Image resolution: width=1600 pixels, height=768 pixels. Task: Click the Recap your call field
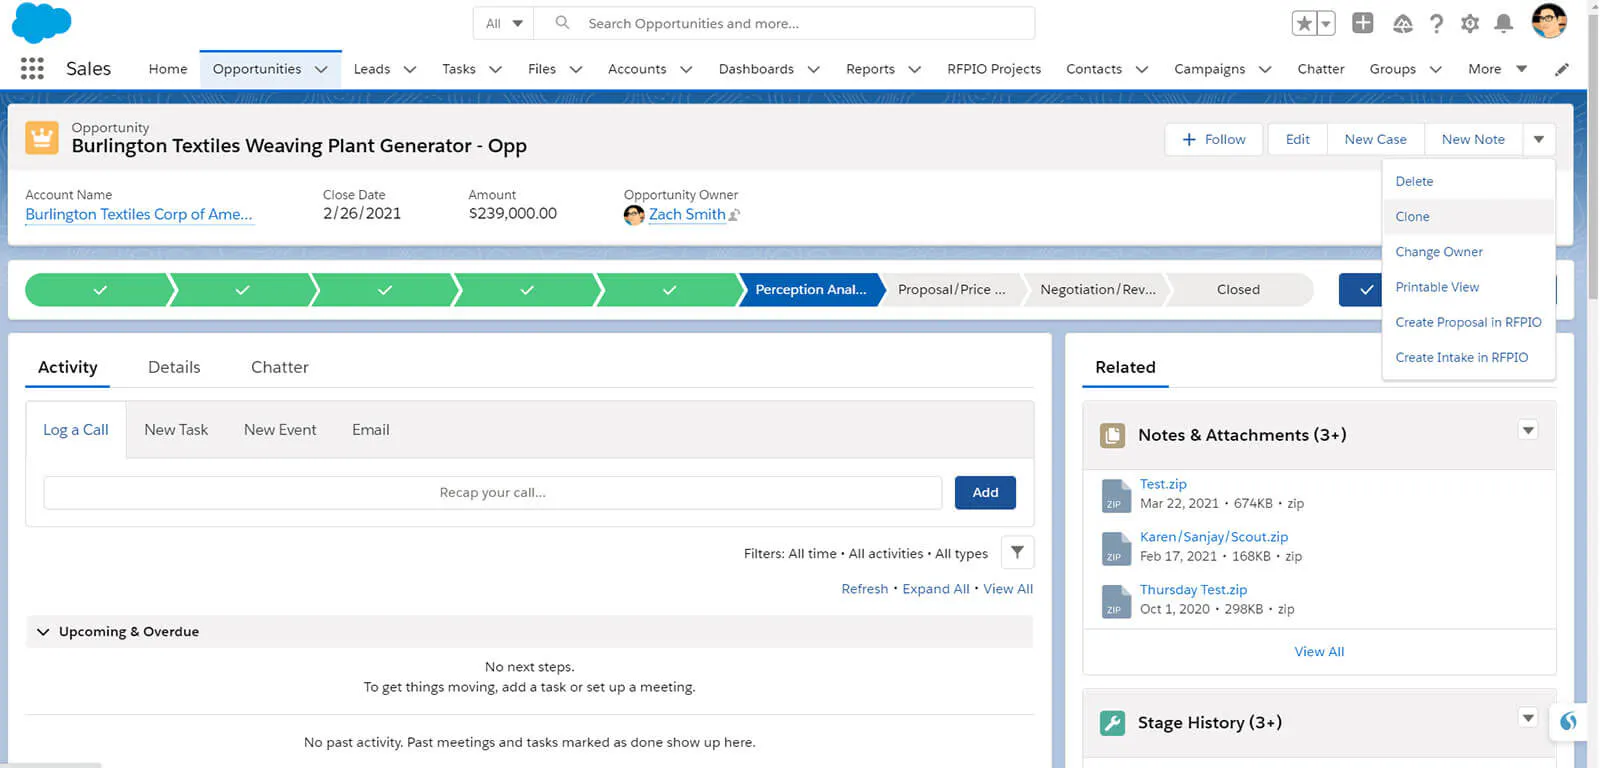point(493,492)
